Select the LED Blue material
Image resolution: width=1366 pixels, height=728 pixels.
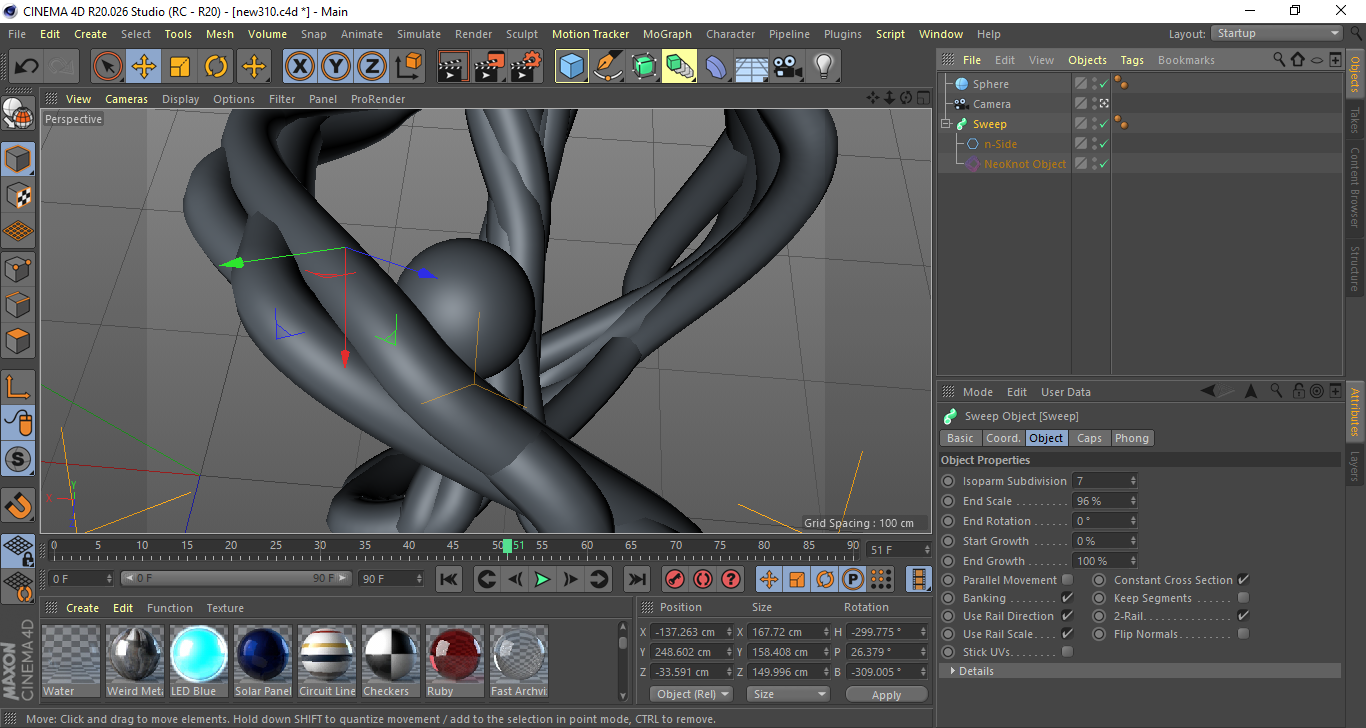199,661
